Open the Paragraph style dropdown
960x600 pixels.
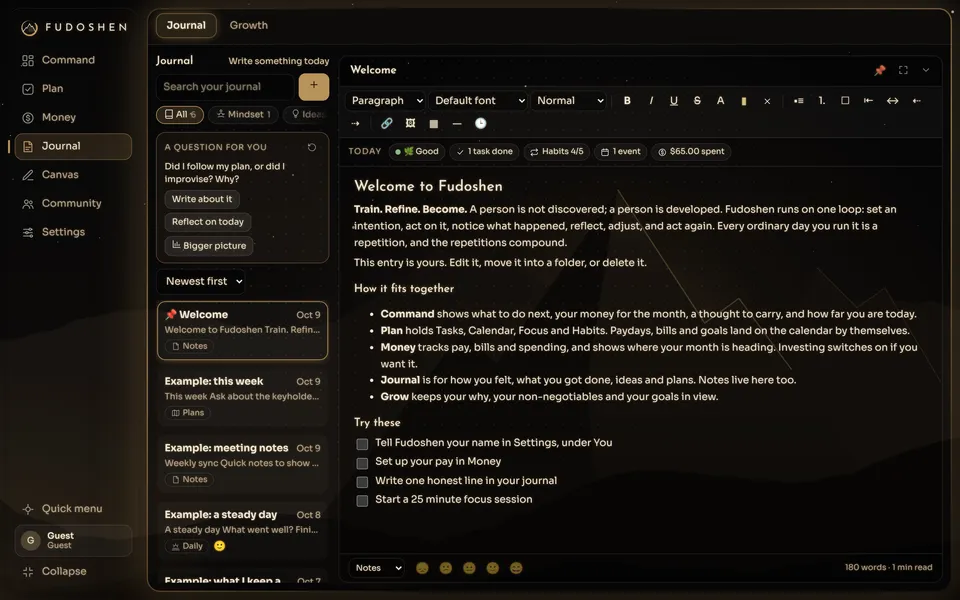[x=386, y=100]
